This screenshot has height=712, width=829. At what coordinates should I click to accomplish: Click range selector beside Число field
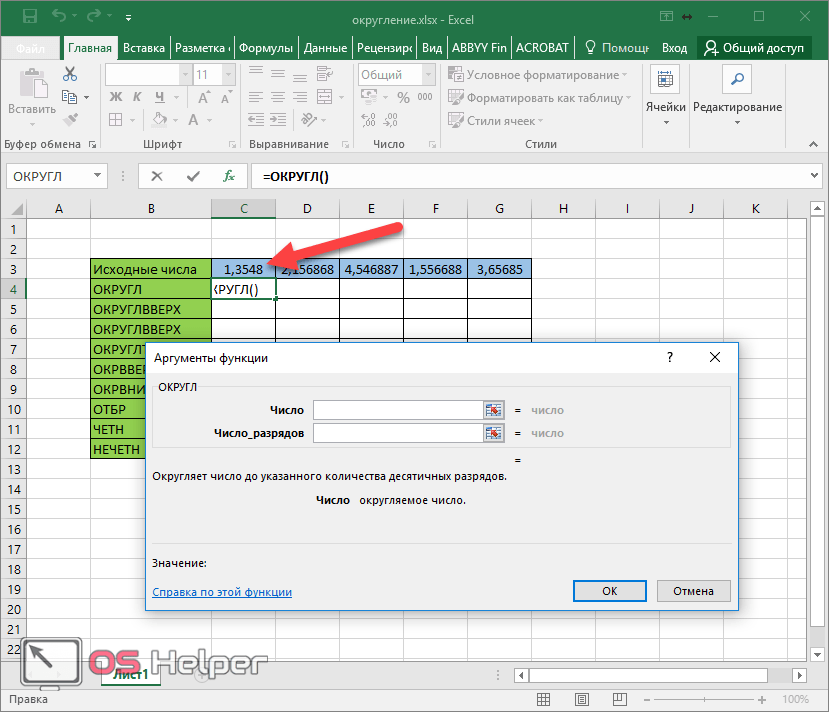(x=493, y=410)
